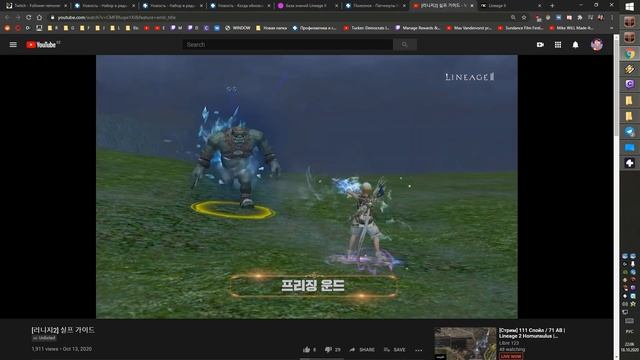Open the white plus app in taskbar
This screenshot has height=360, width=640.
[629, 163]
